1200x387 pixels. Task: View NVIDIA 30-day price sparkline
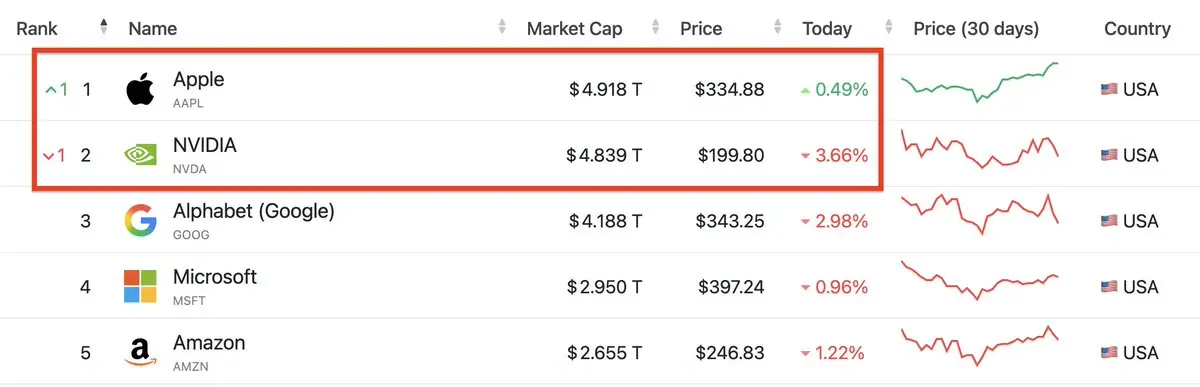tap(980, 150)
